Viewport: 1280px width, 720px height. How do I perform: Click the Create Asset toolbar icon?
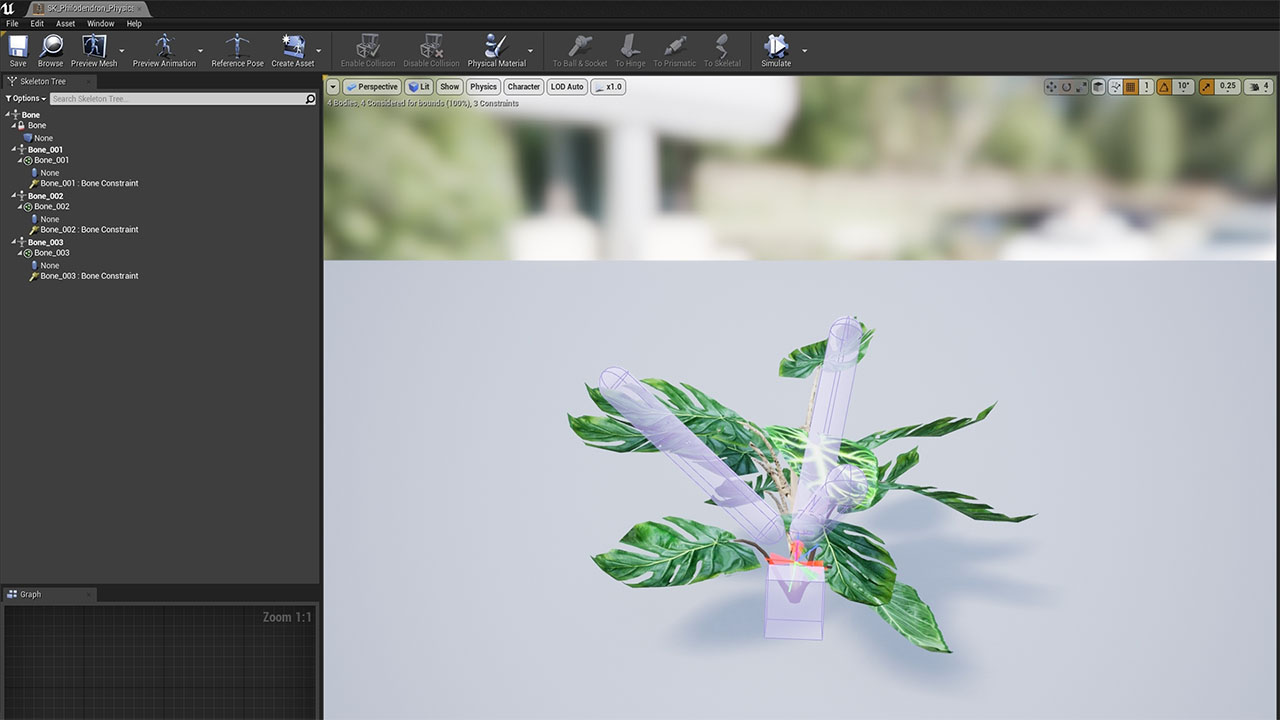click(293, 50)
